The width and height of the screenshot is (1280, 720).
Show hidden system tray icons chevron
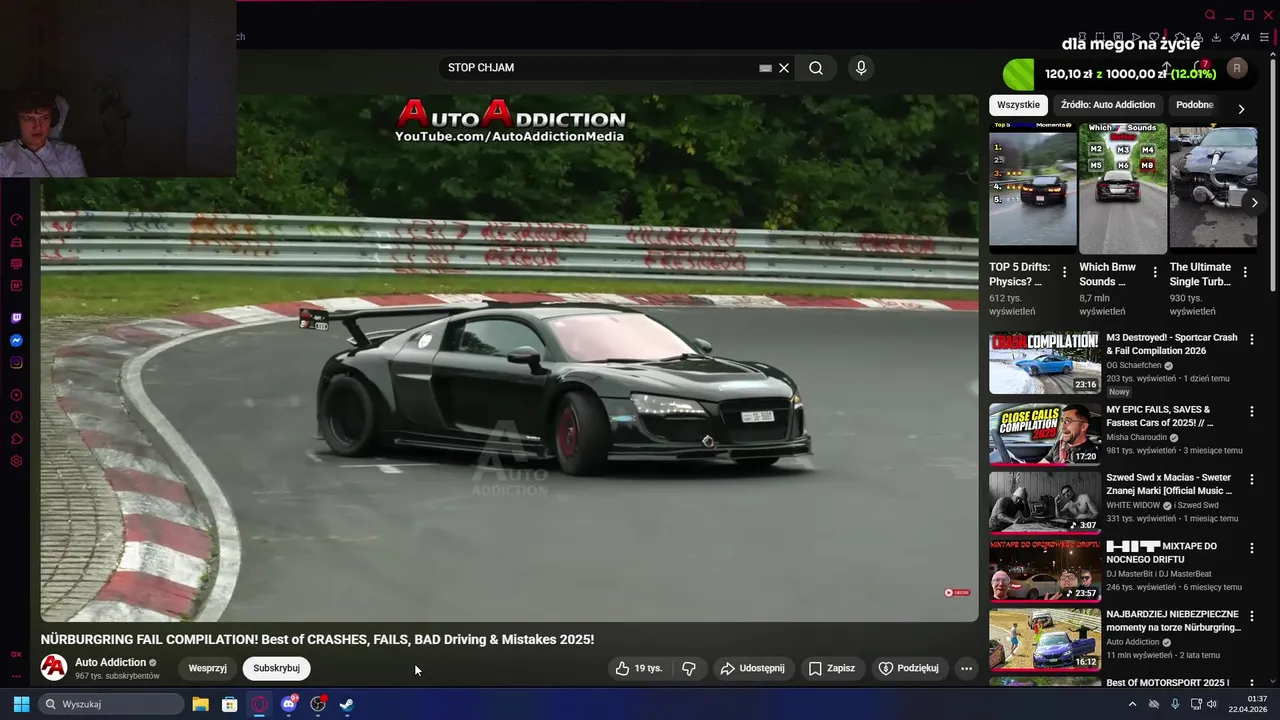[x=1132, y=704]
